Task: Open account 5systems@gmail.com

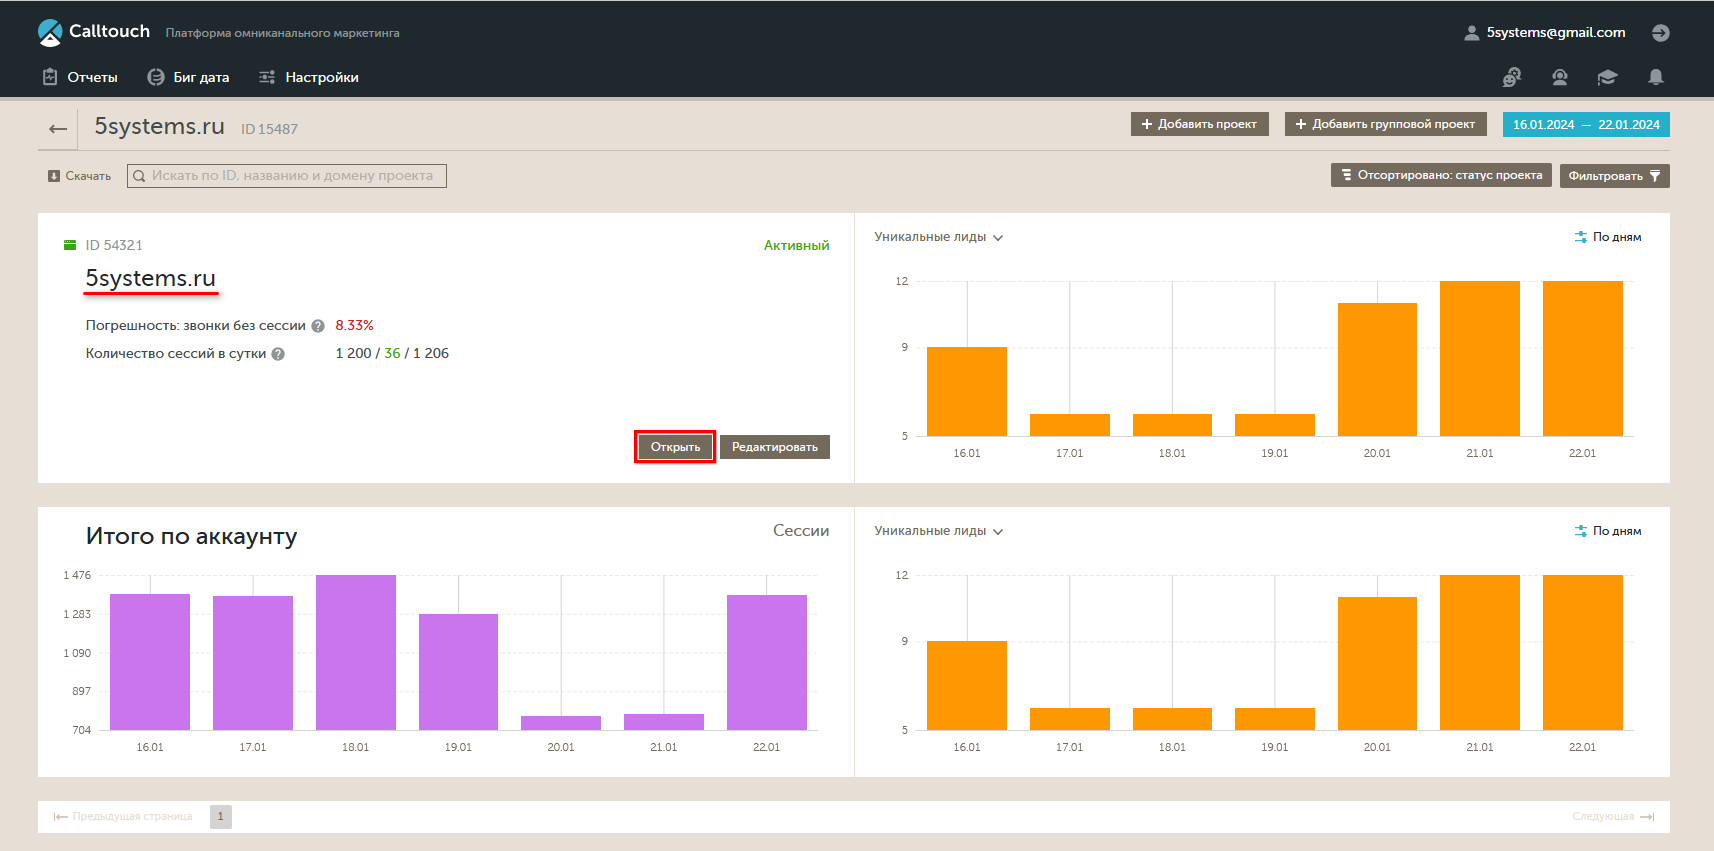Action: 1545,33
